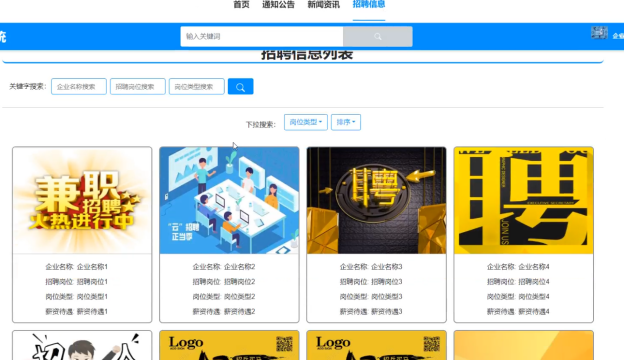Click text 岗位类型2
Image resolution: width=624 pixels, height=361 pixels.
coord(240,297)
